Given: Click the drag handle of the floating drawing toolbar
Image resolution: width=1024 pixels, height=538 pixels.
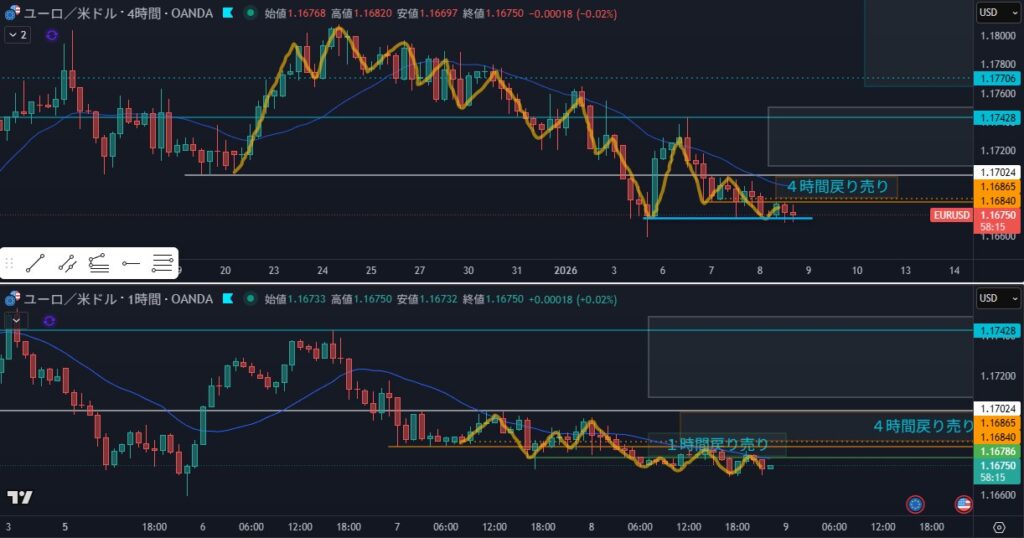Looking at the screenshot, I should [10, 264].
